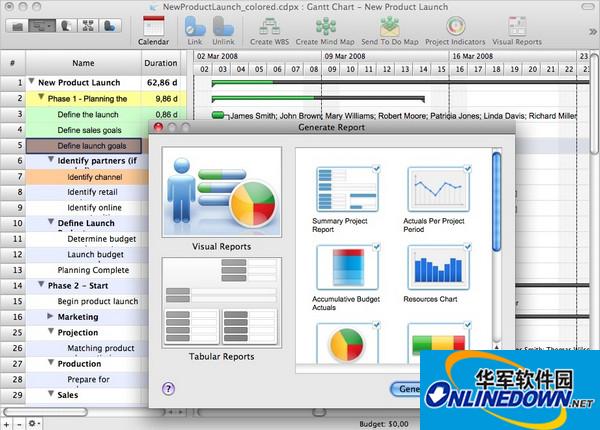Collapse the Define Launch group
Screen dimensions: 600x430
(51, 222)
